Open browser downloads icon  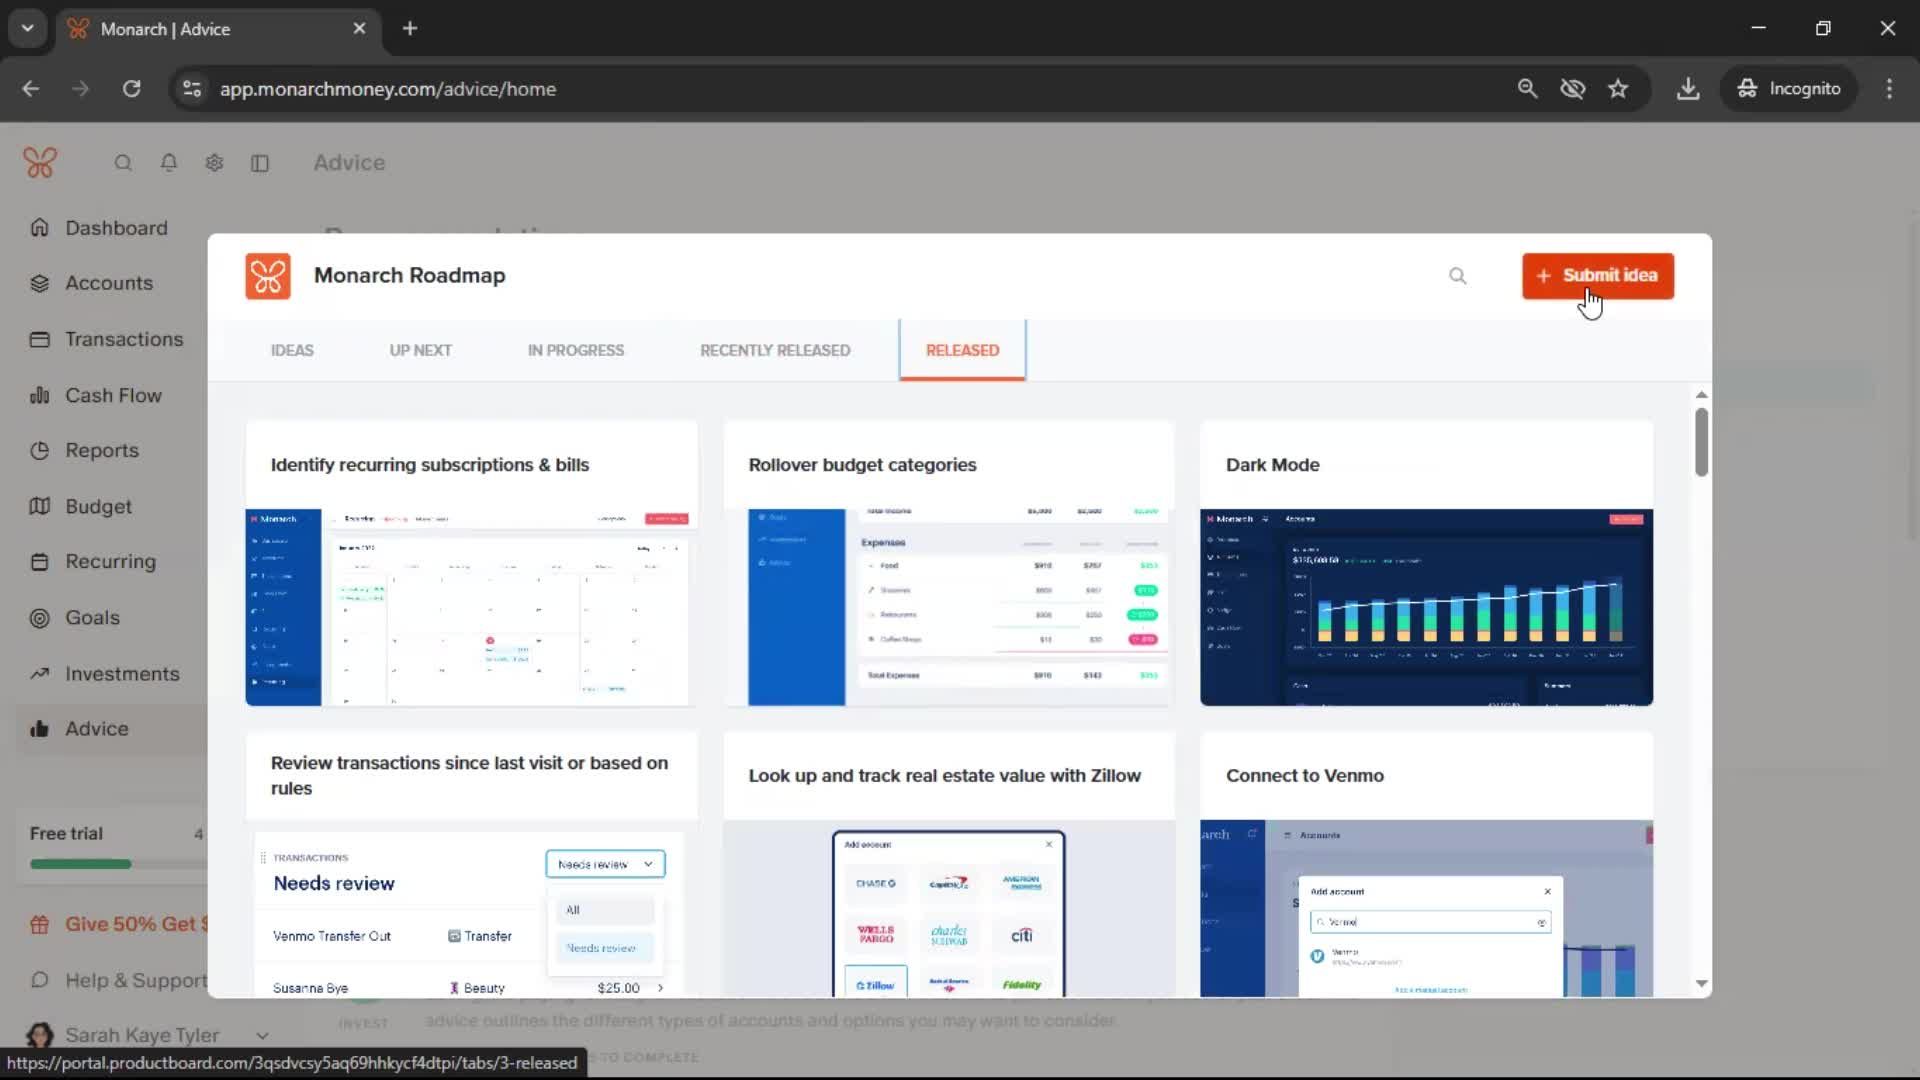point(1688,89)
